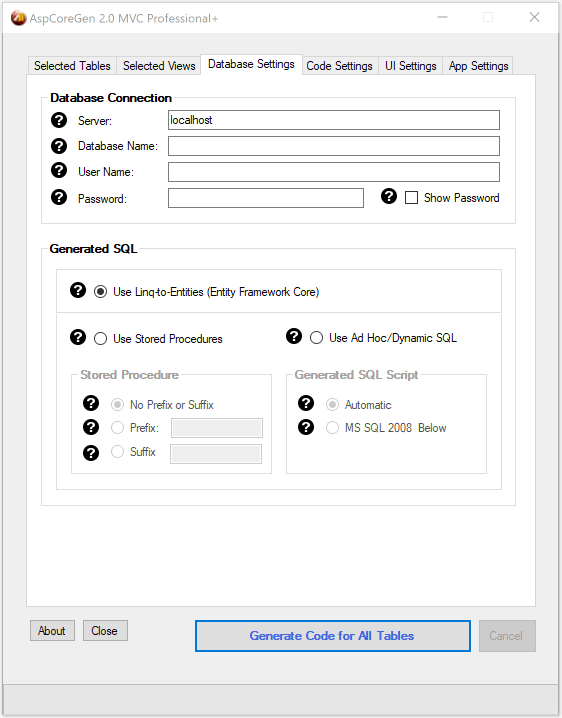Image resolution: width=562 pixels, height=718 pixels.
Task: Select Use Stored Procedures radio button
Action: pos(100,339)
